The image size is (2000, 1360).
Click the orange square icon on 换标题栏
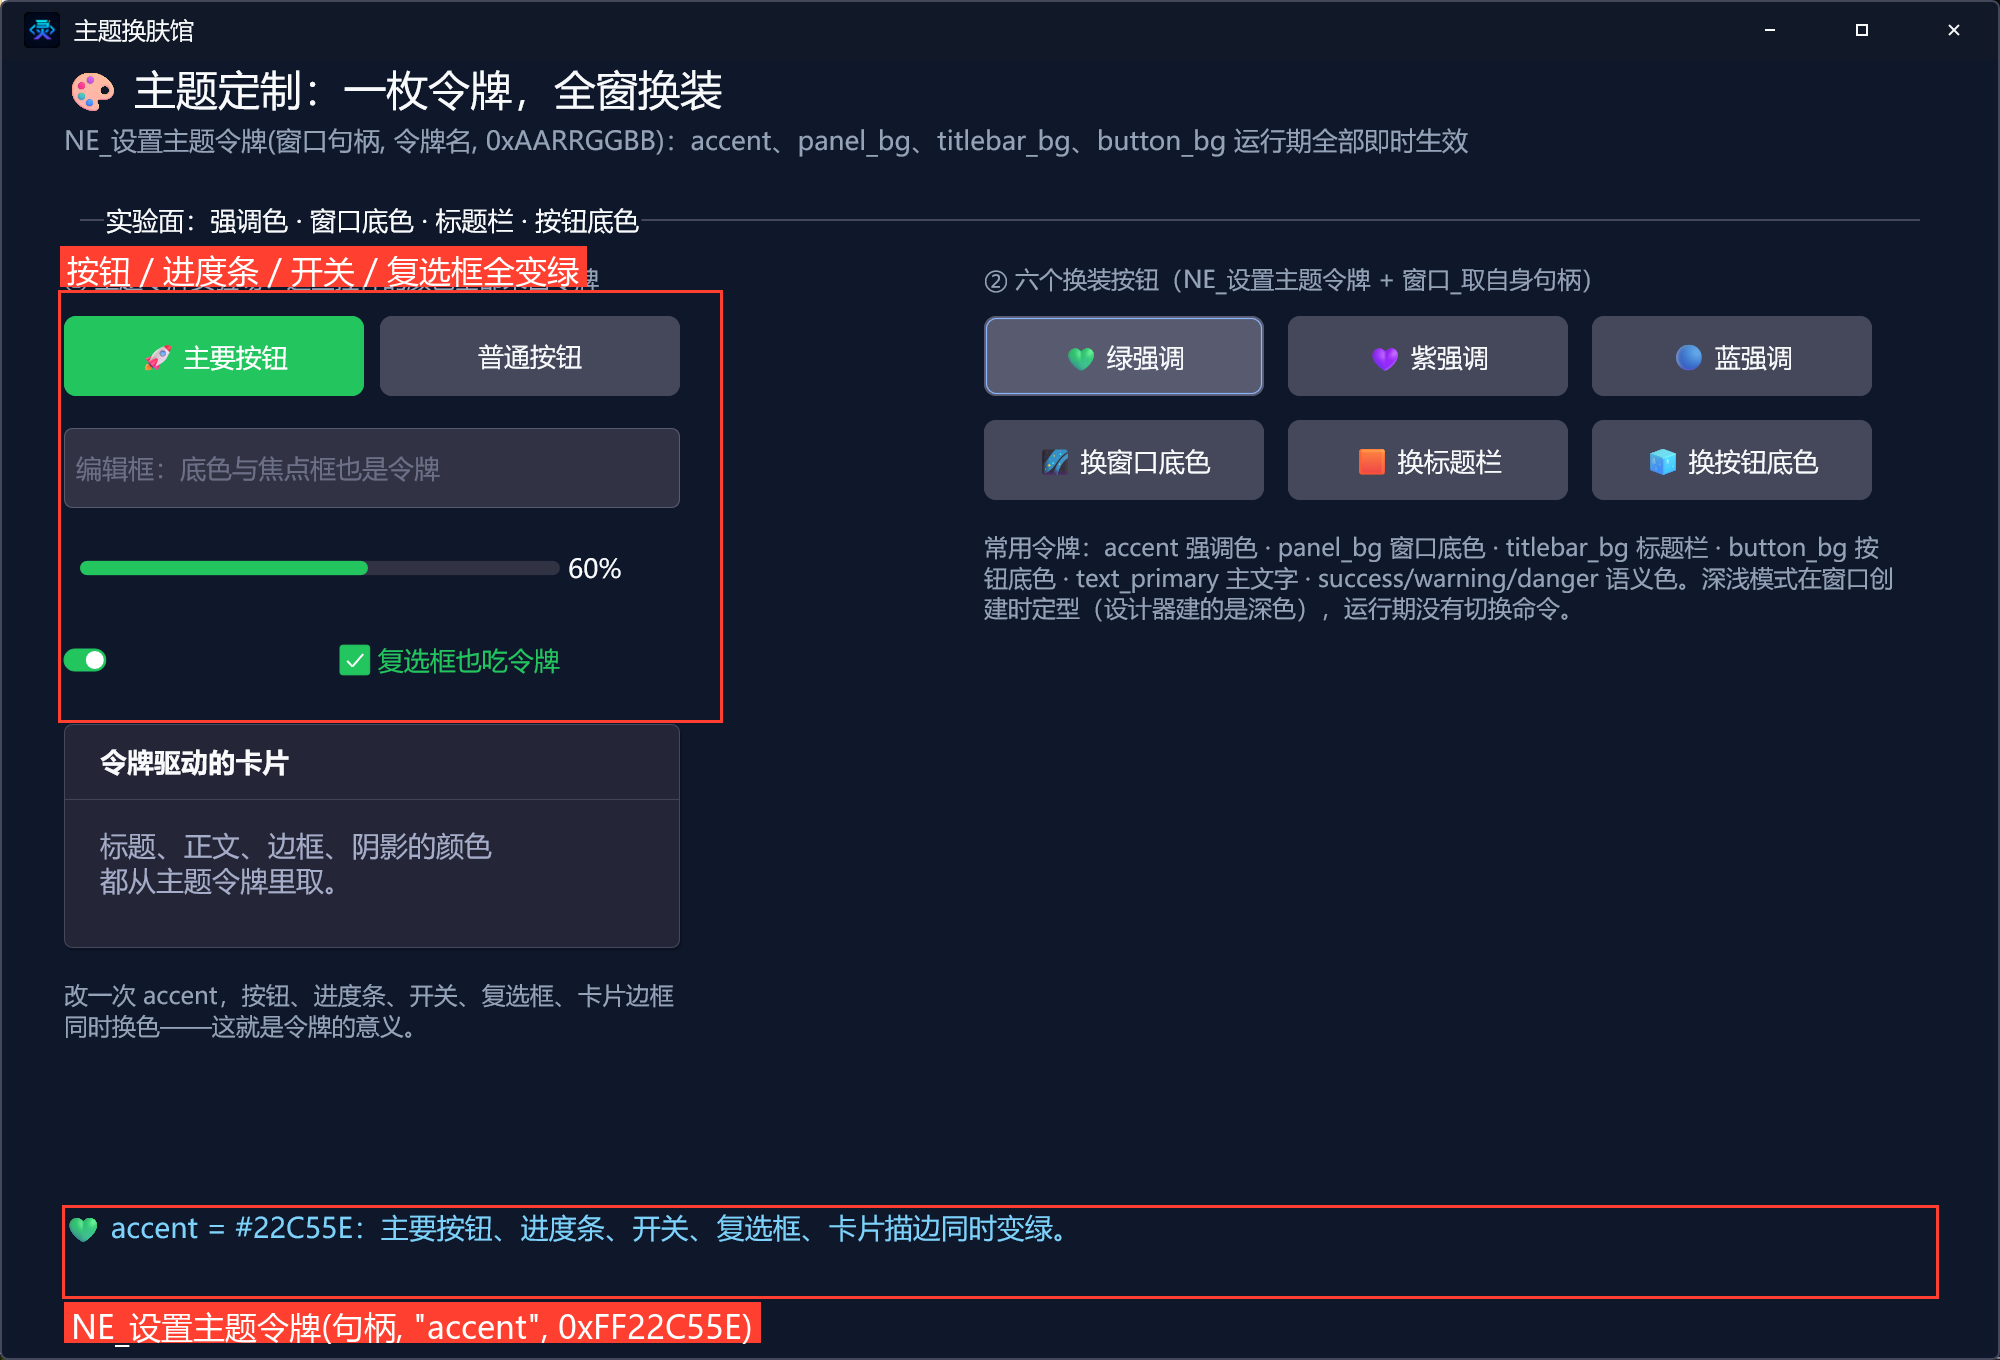point(1372,462)
